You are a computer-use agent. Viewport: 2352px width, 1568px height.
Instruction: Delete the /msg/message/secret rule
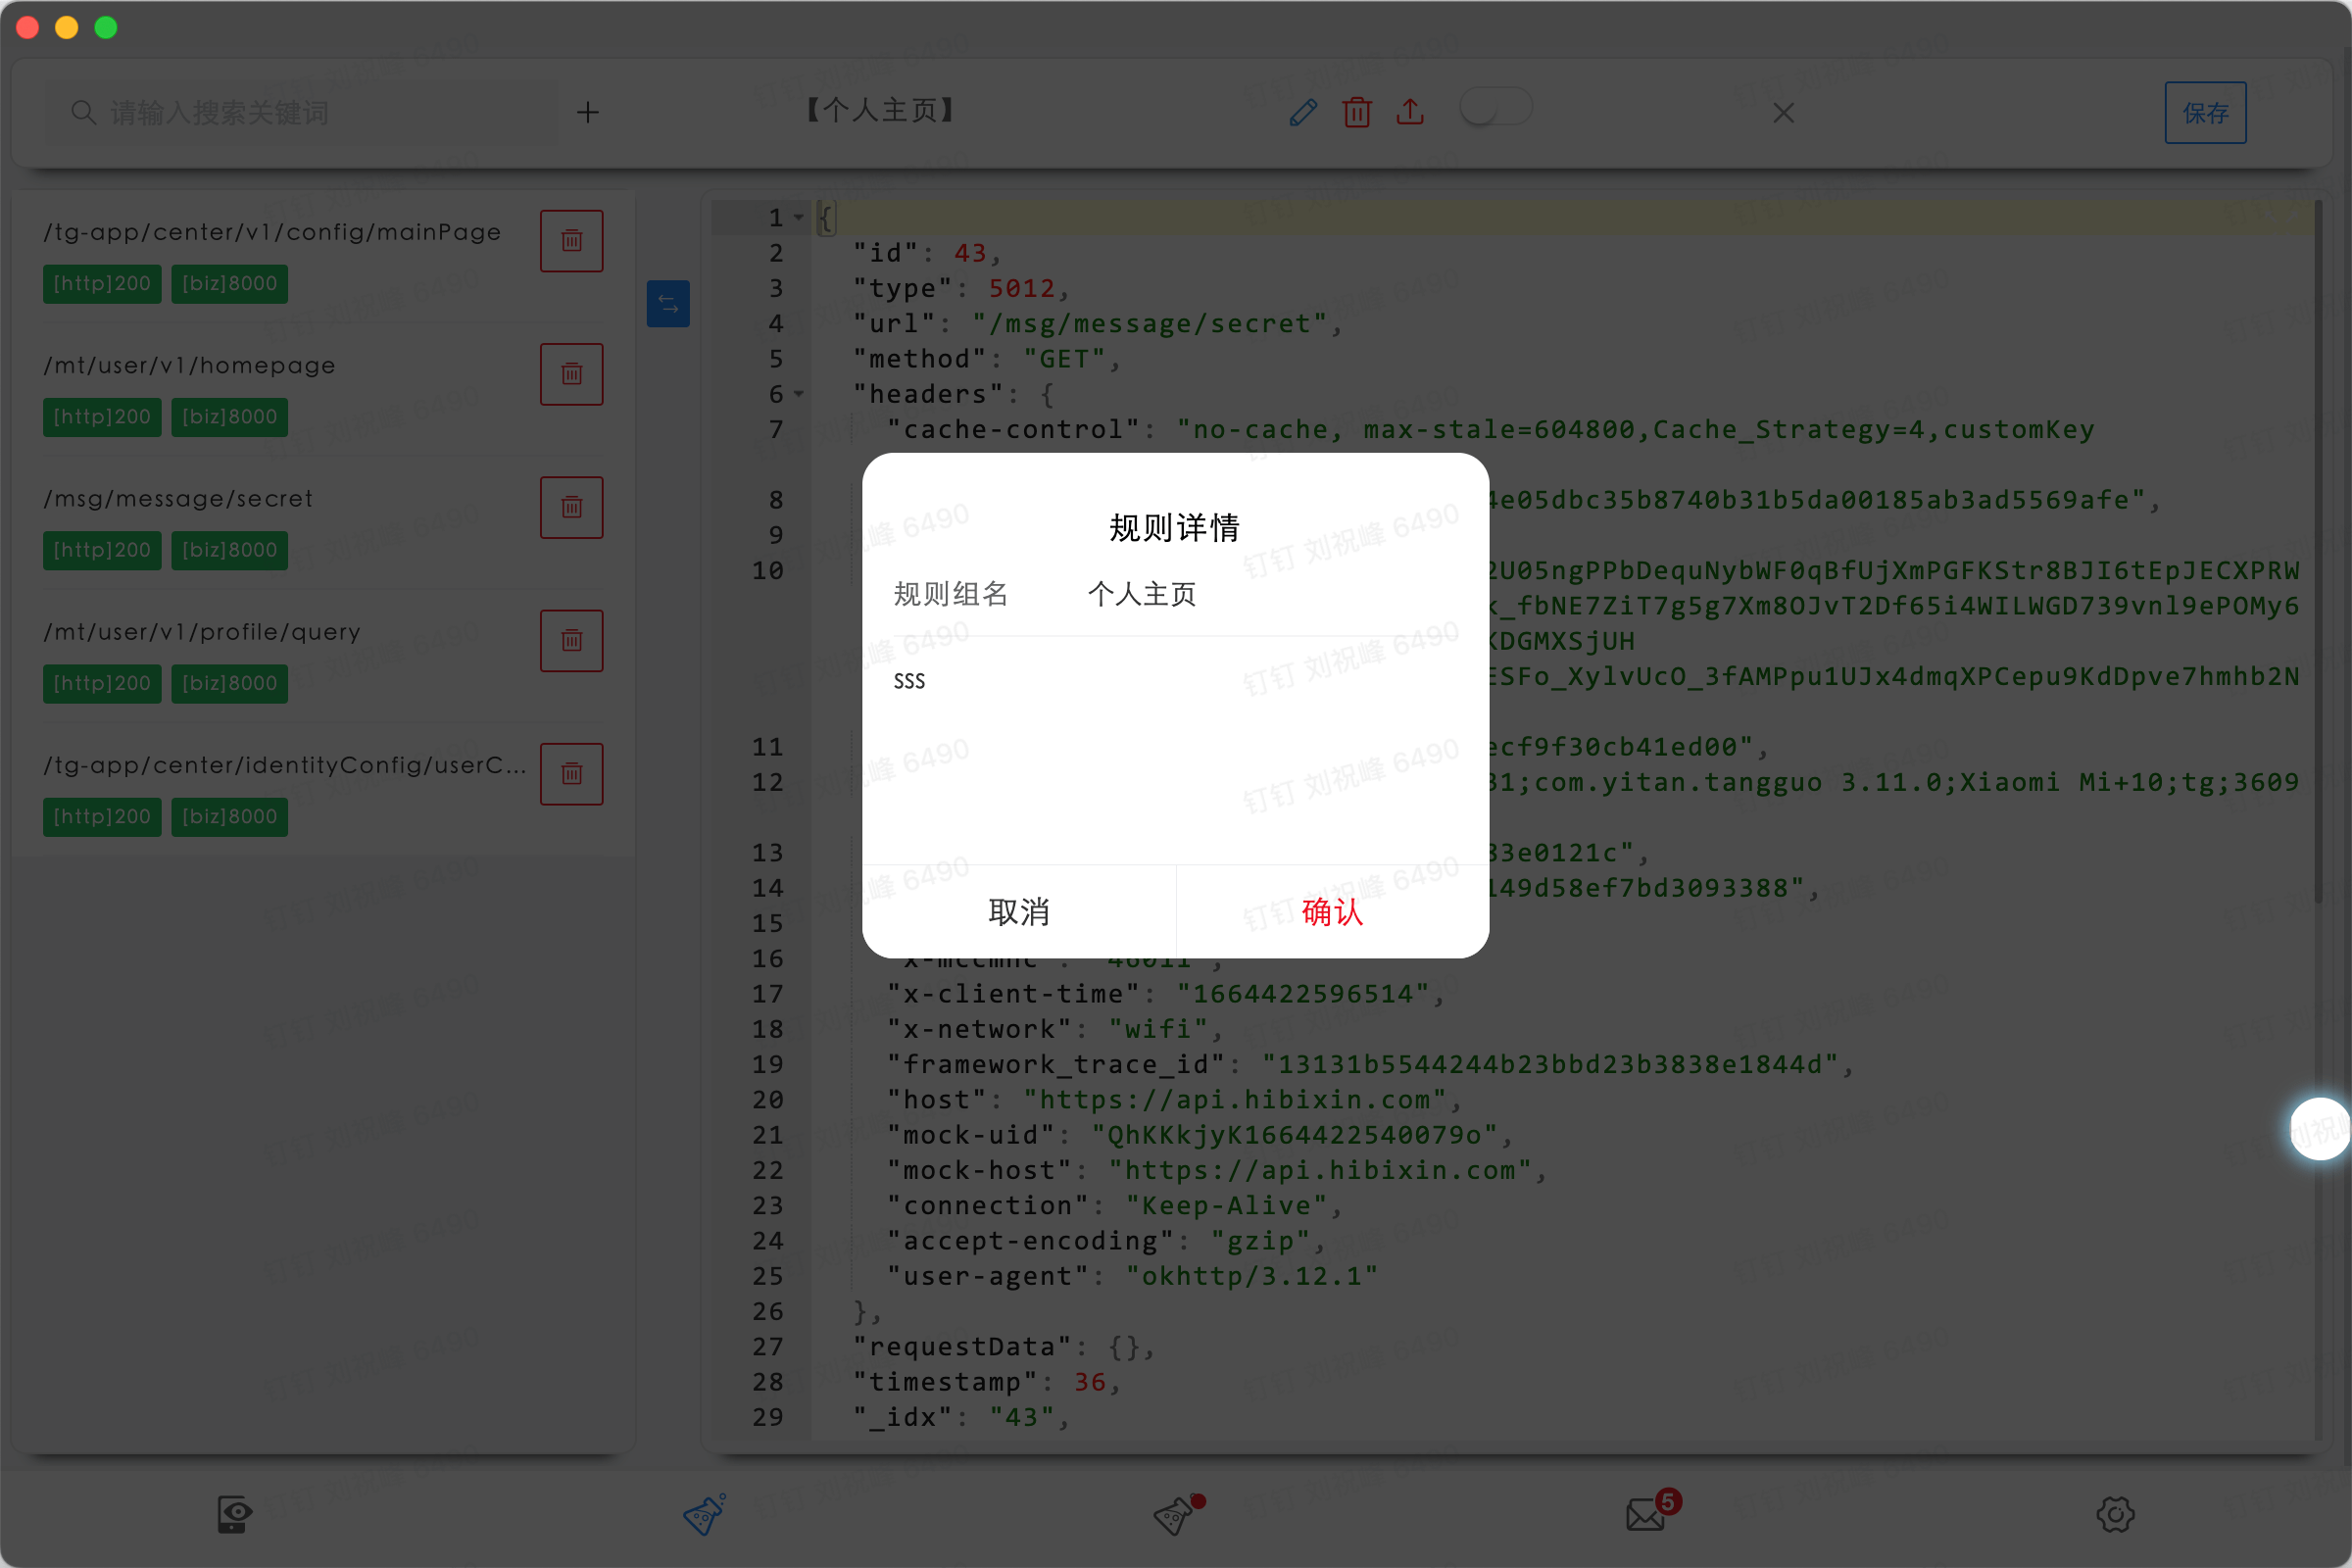click(x=572, y=507)
